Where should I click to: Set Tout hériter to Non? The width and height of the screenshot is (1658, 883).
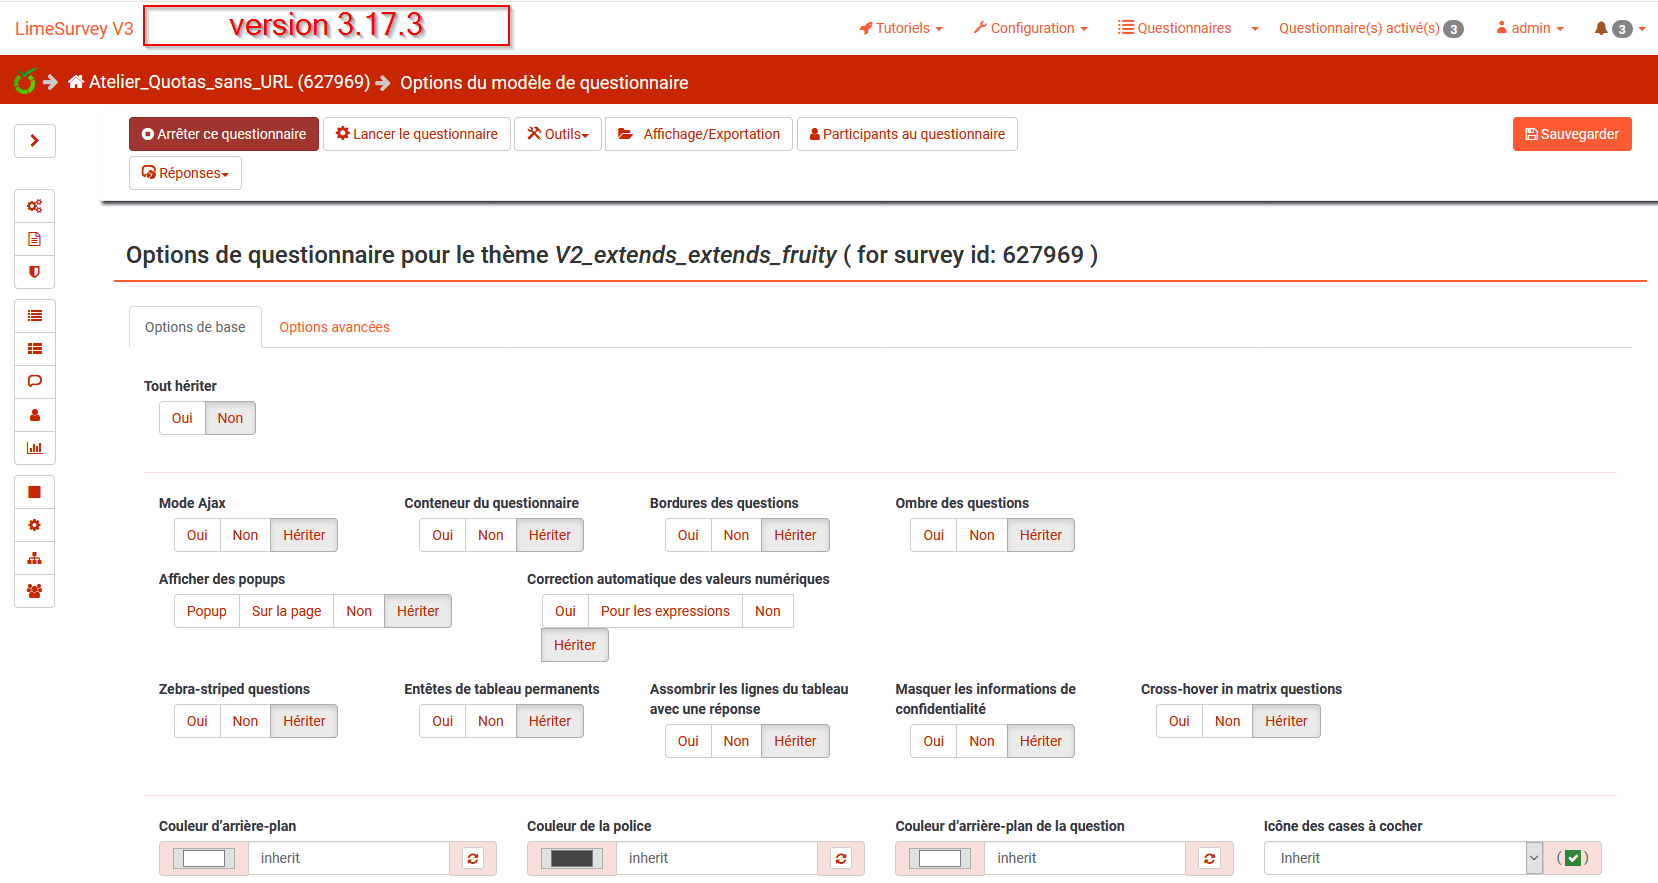click(230, 418)
